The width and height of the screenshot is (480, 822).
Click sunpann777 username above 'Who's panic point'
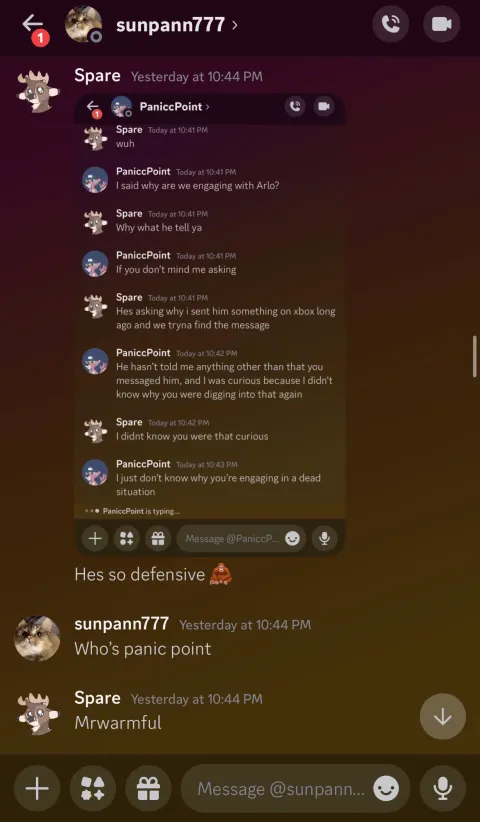122,624
